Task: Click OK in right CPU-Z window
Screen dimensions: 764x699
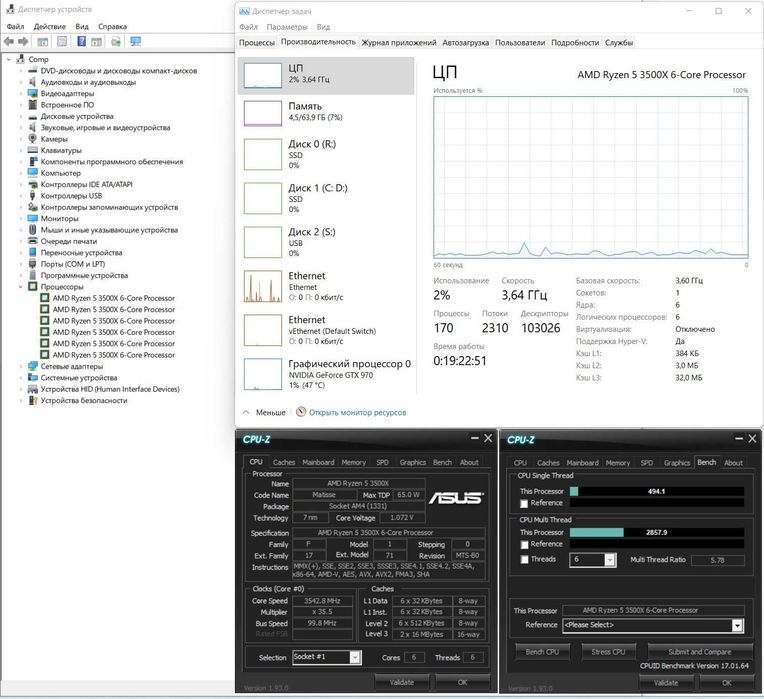Action: point(726,682)
